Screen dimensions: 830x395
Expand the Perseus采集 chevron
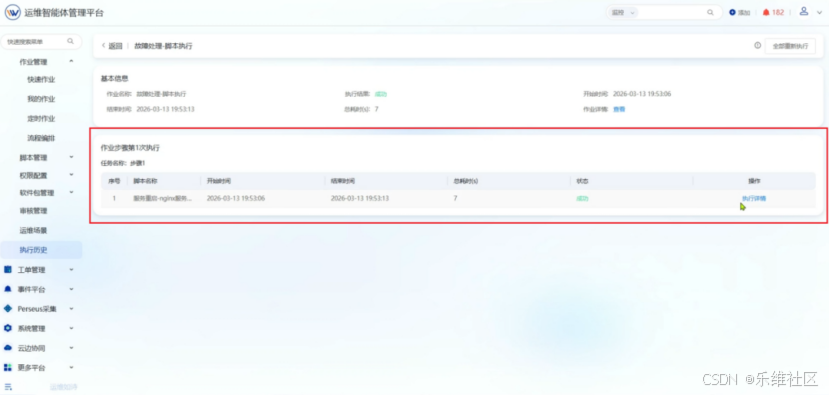pos(71,309)
